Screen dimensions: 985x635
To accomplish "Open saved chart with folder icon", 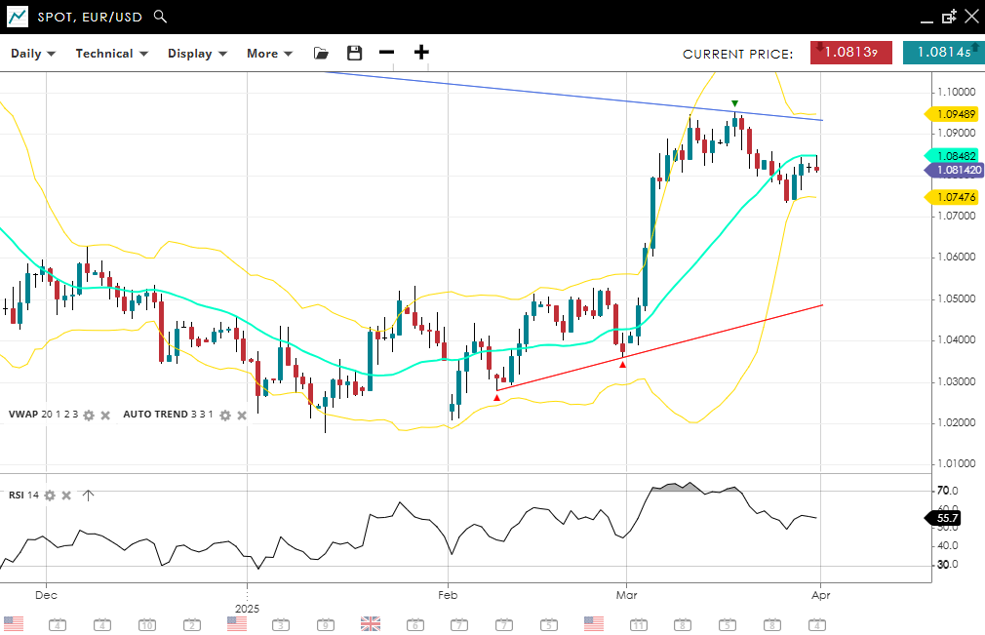I will pyautogui.click(x=320, y=53).
